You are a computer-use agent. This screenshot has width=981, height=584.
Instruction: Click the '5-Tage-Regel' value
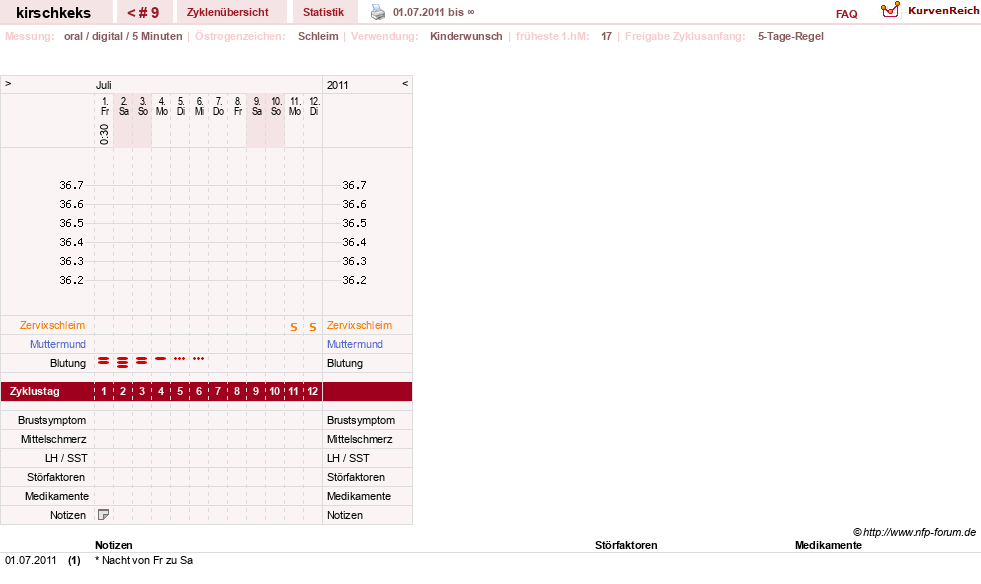pyautogui.click(x=790, y=36)
